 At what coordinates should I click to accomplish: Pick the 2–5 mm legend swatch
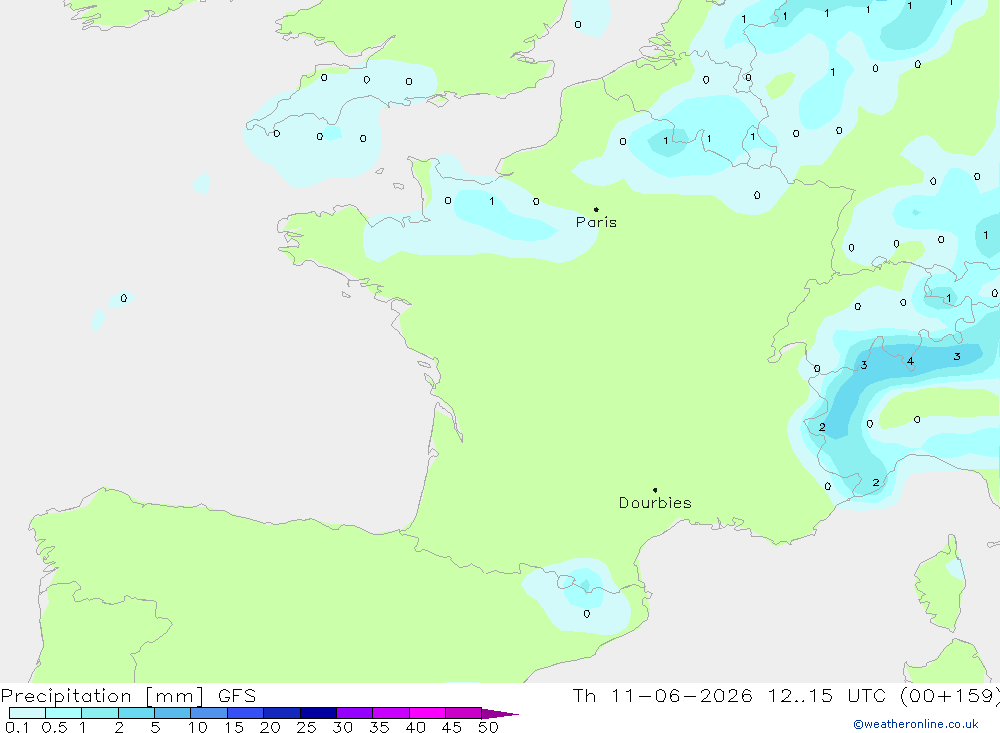click(136, 713)
